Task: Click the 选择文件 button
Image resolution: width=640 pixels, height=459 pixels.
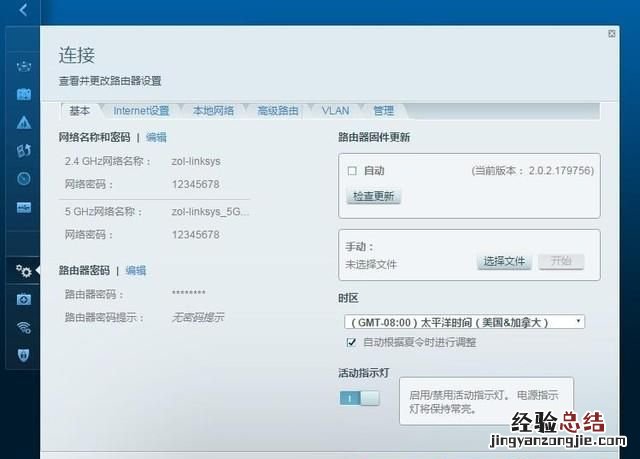Action: 504,261
